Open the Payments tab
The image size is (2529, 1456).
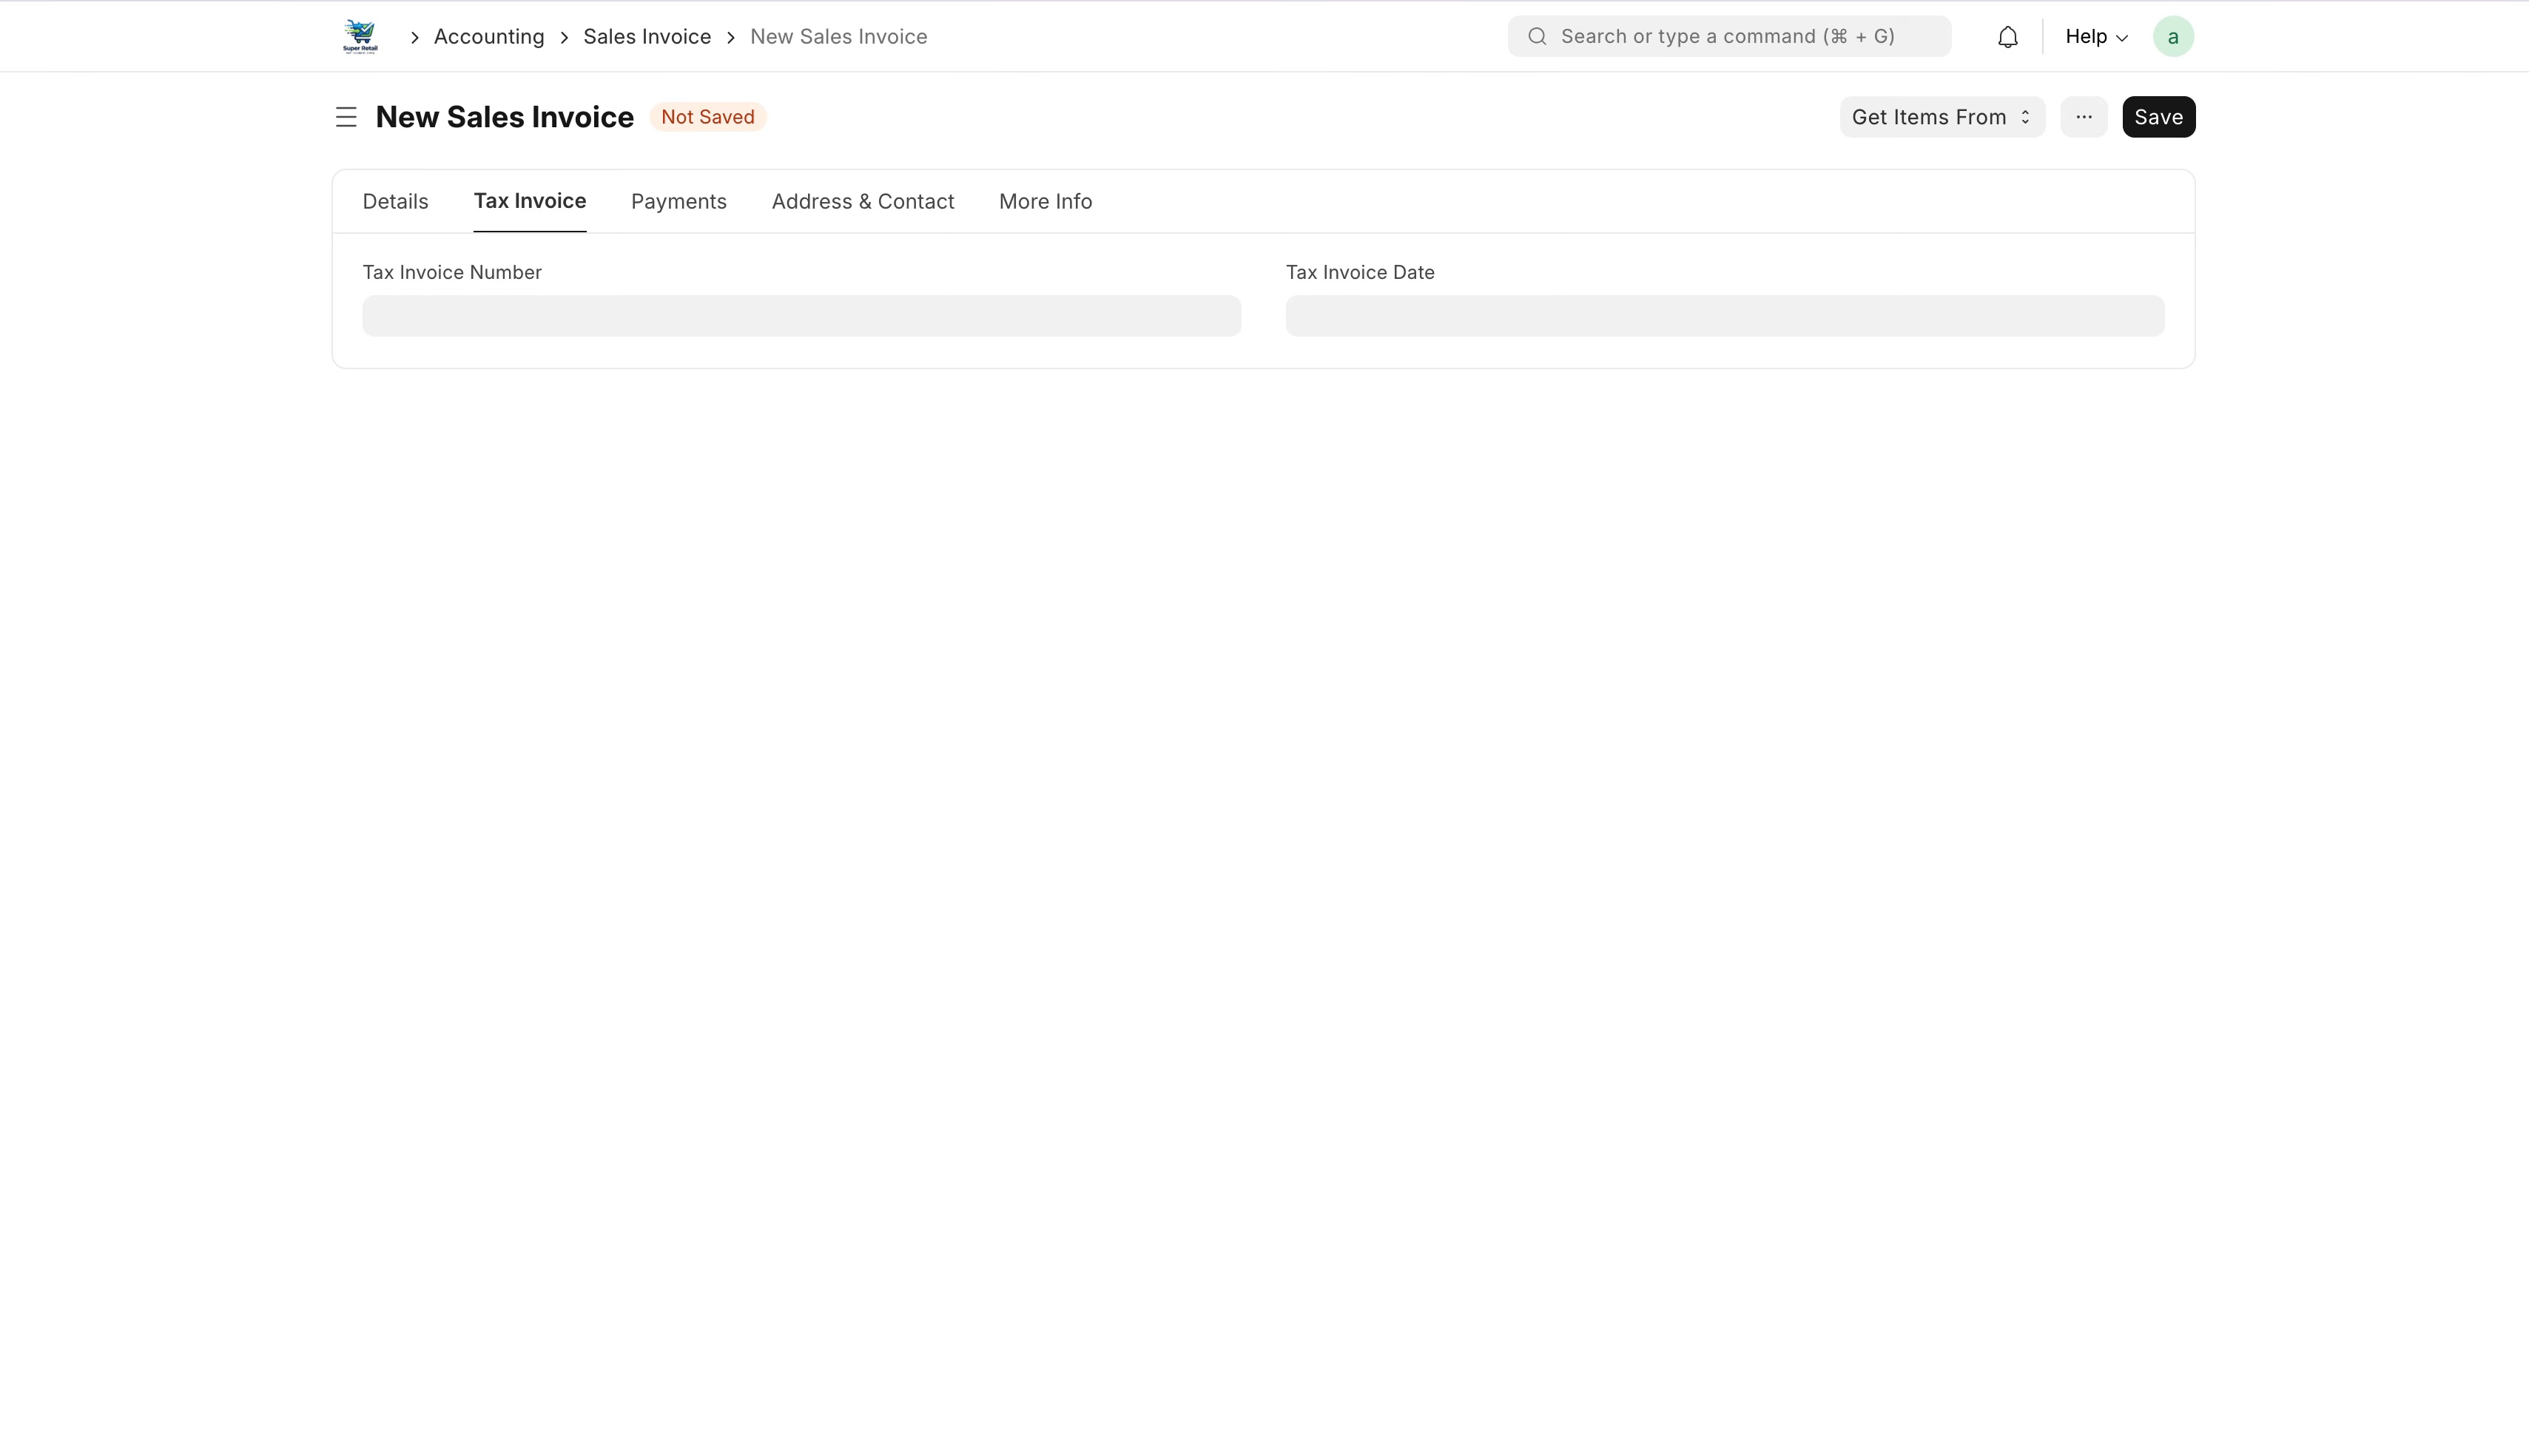point(678,201)
